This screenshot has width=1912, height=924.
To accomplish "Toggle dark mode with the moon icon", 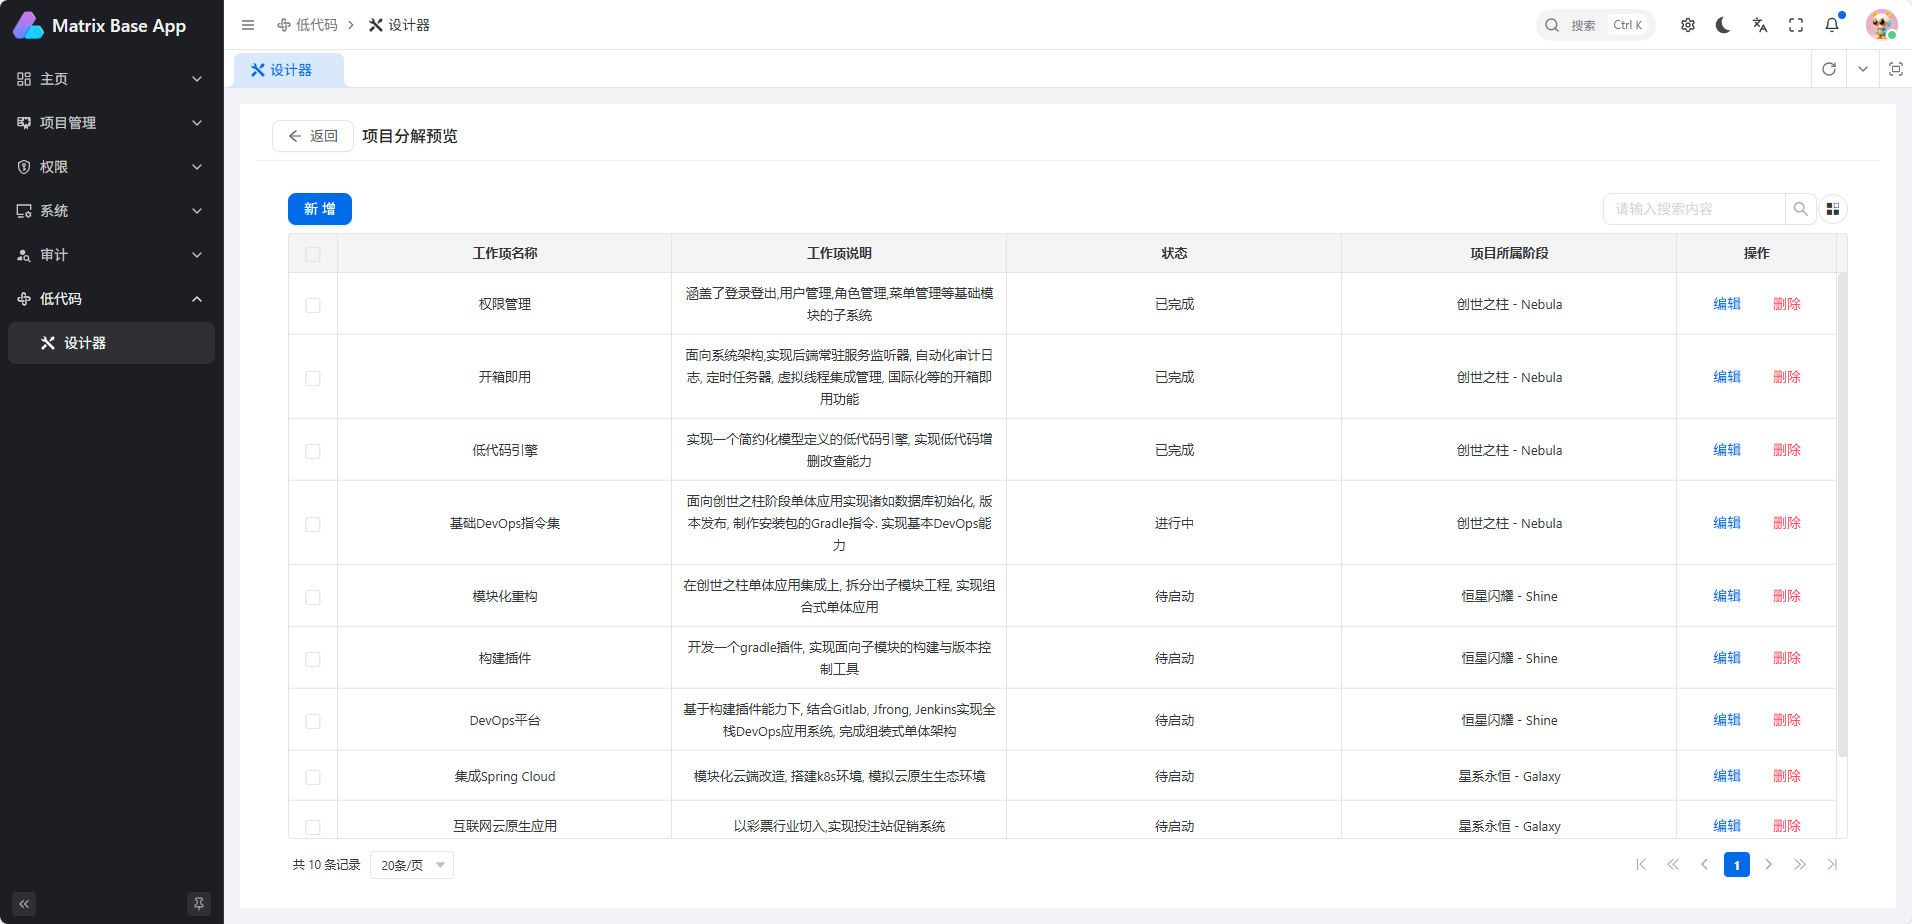I will tap(1723, 25).
